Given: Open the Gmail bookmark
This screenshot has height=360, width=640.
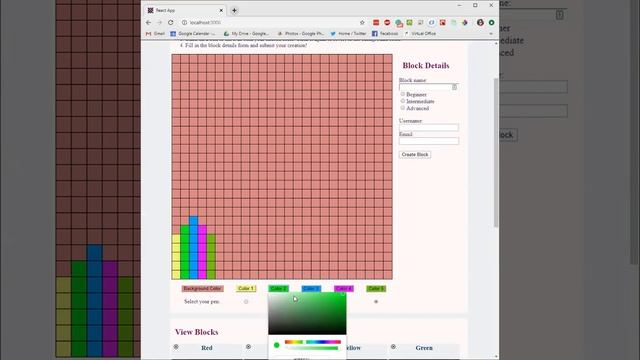Looking at the screenshot, I should (x=156, y=33).
